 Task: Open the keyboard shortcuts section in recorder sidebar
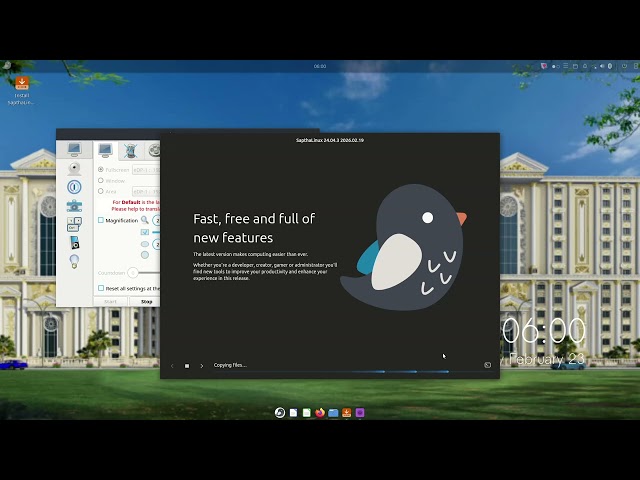pyautogui.click(x=74, y=224)
